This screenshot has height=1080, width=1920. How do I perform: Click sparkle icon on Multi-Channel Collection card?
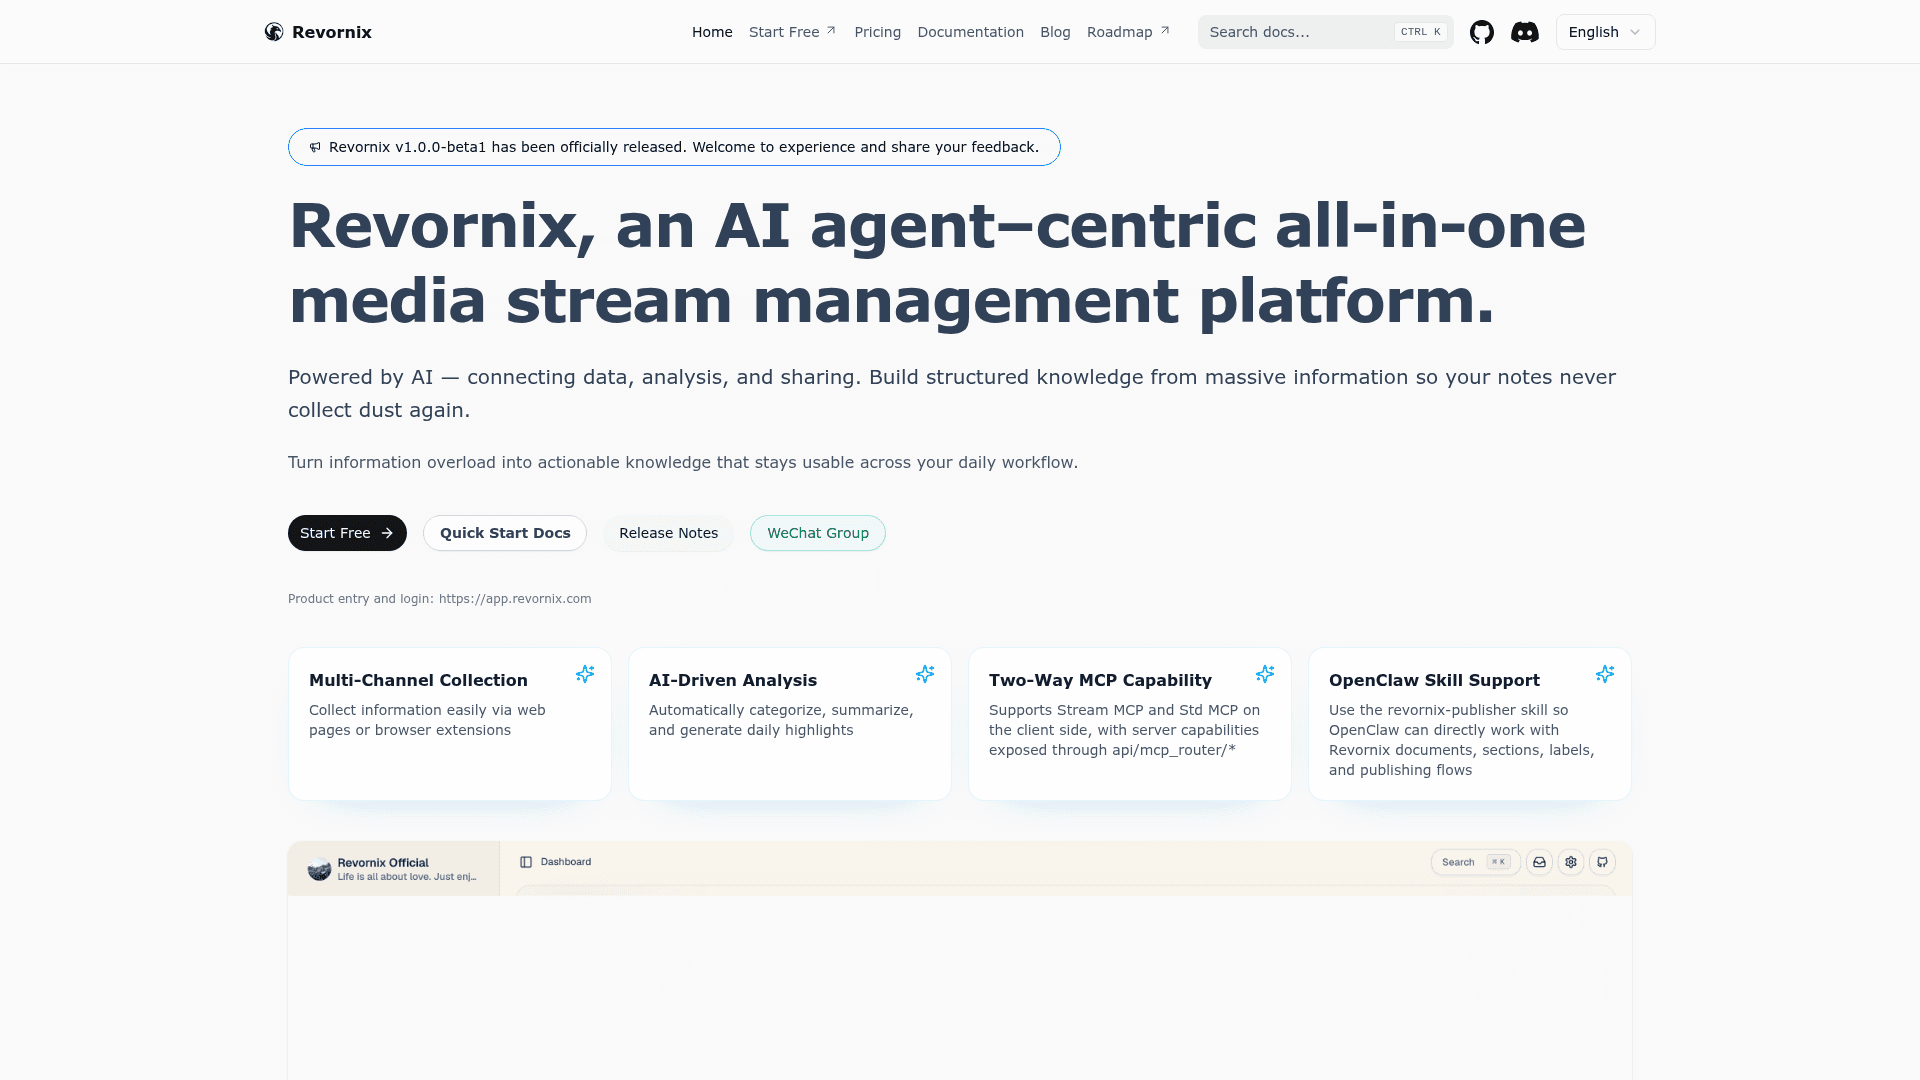pyautogui.click(x=585, y=674)
